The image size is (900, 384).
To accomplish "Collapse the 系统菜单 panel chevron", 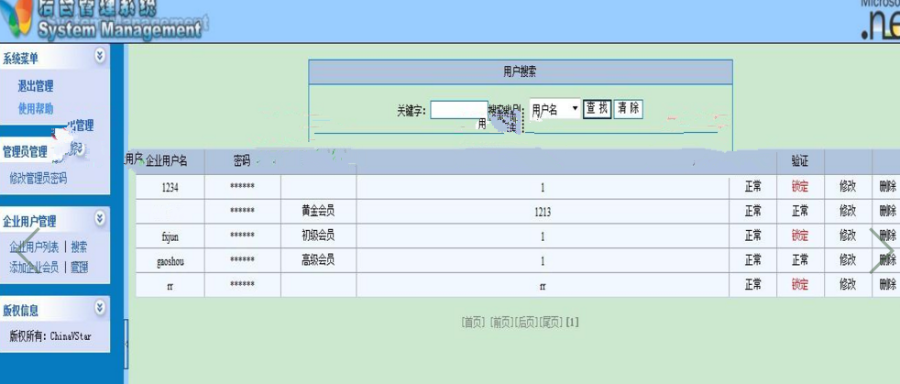I will click(x=100, y=56).
